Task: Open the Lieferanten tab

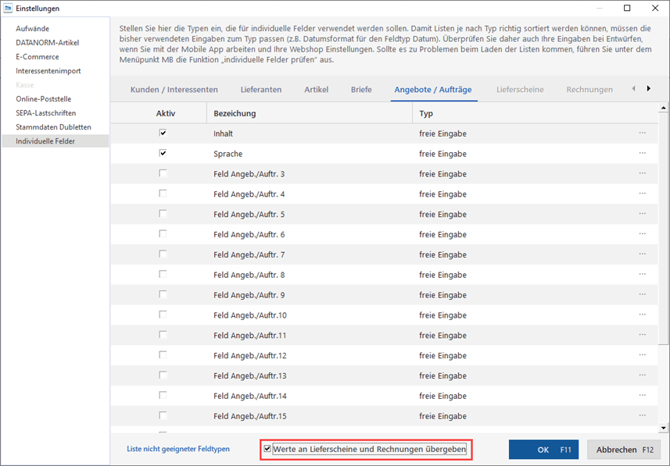Action: [x=261, y=90]
